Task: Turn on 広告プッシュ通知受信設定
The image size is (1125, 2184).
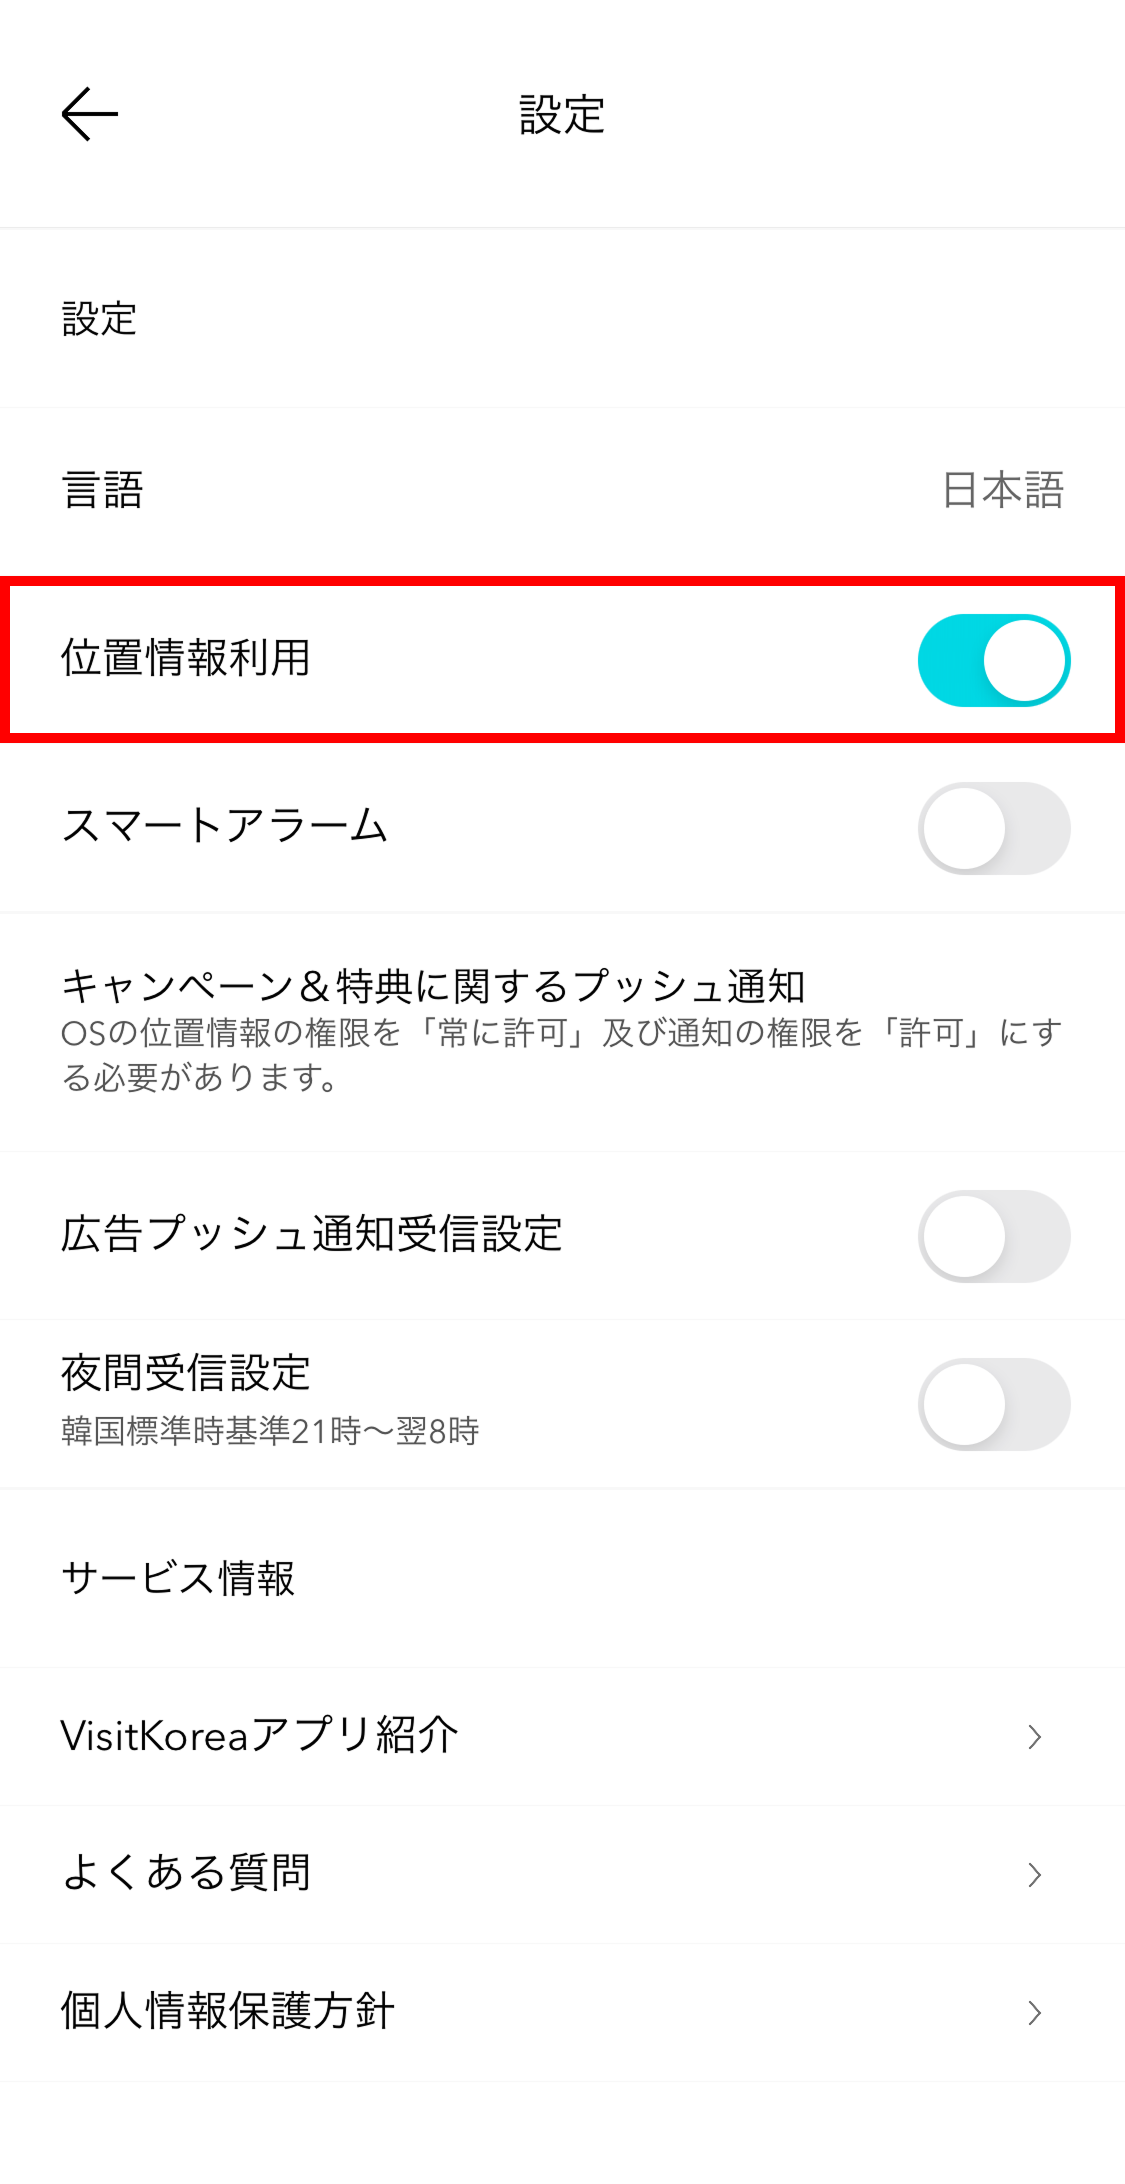Action: (x=995, y=1236)
